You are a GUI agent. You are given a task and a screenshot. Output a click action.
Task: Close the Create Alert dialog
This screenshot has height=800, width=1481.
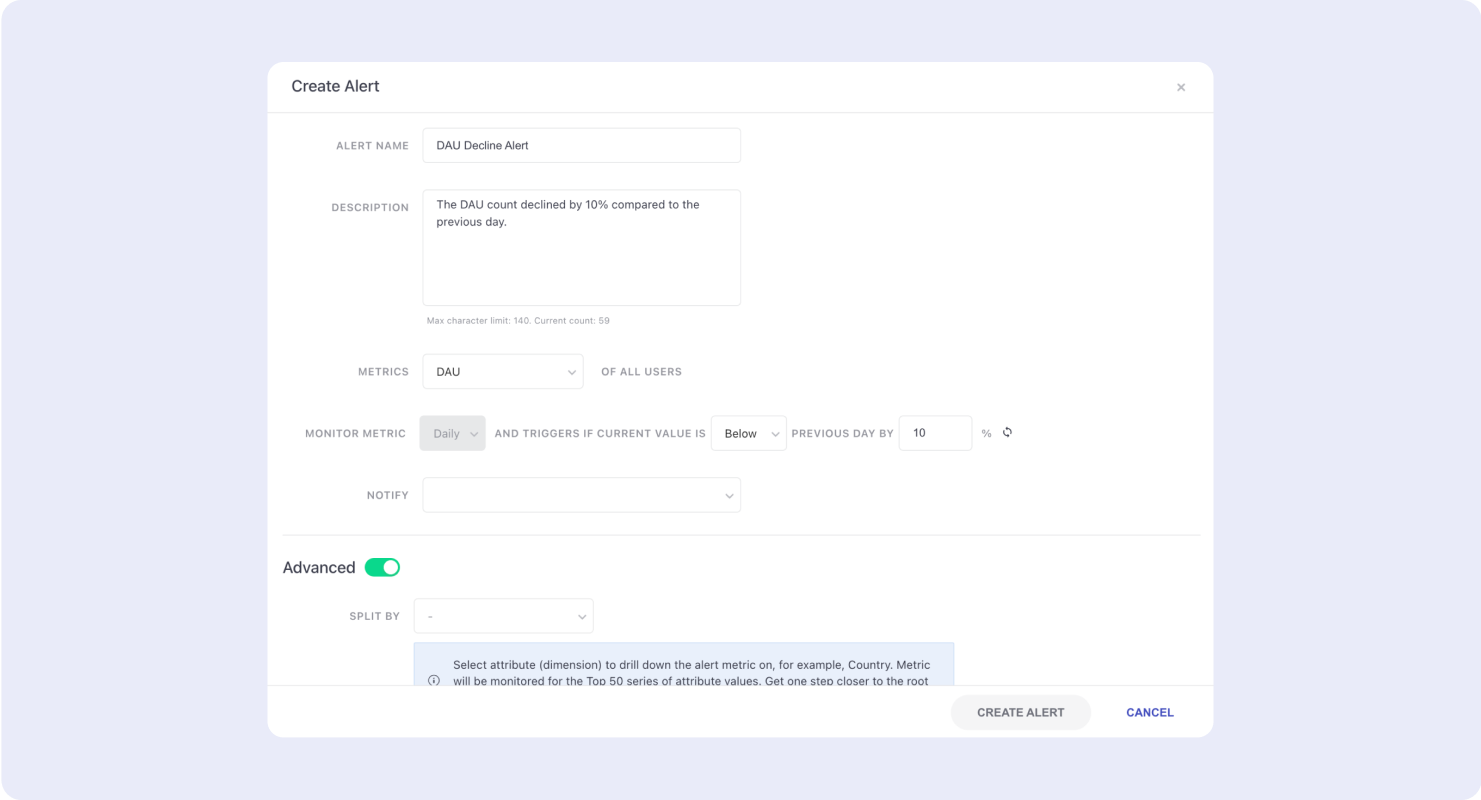coord(1181,88)
